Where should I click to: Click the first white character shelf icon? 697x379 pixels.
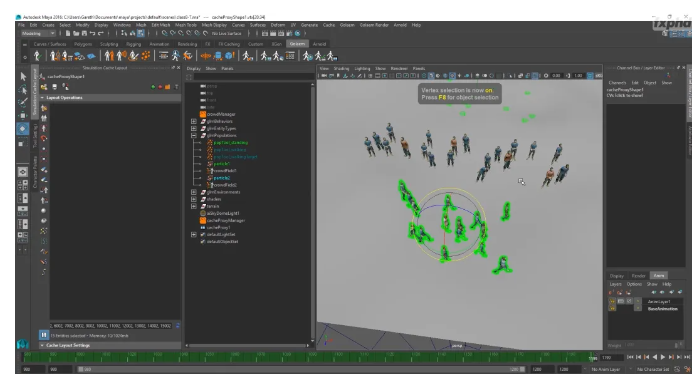click(37, 56)
